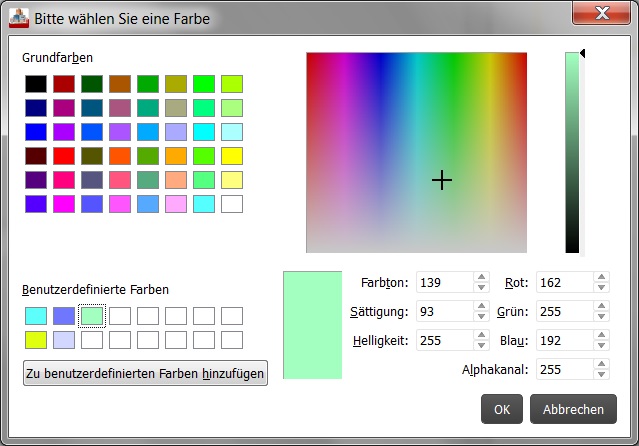Select the mint green custom color swatch
Viewport: 639px width, 446px height.
click(x=92, y=315)
